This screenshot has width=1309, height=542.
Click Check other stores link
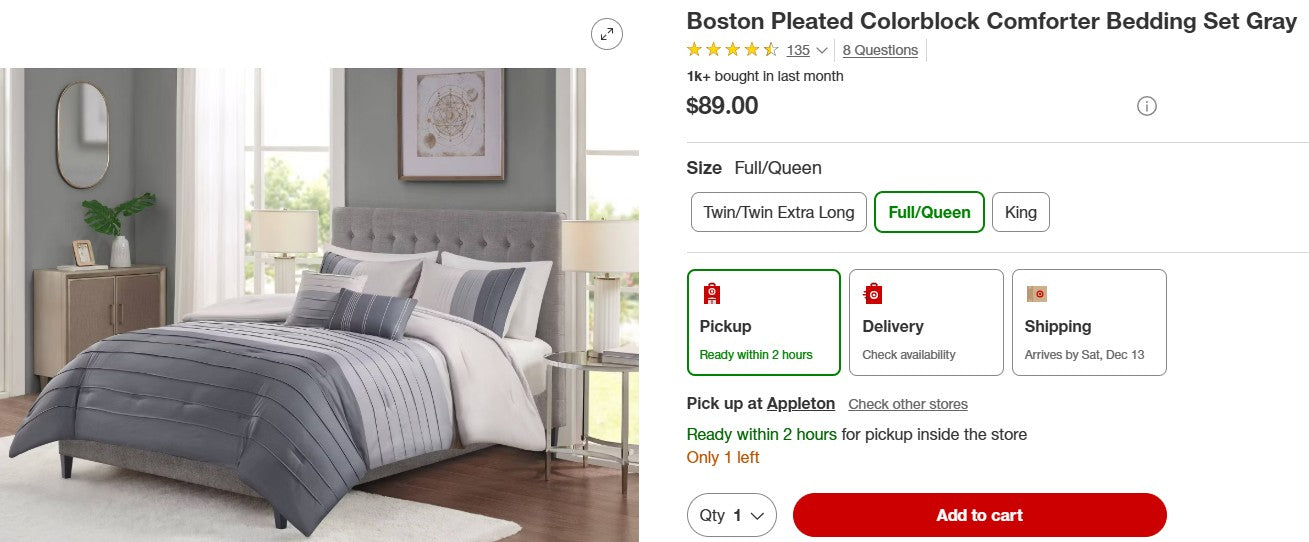(908, 404)
